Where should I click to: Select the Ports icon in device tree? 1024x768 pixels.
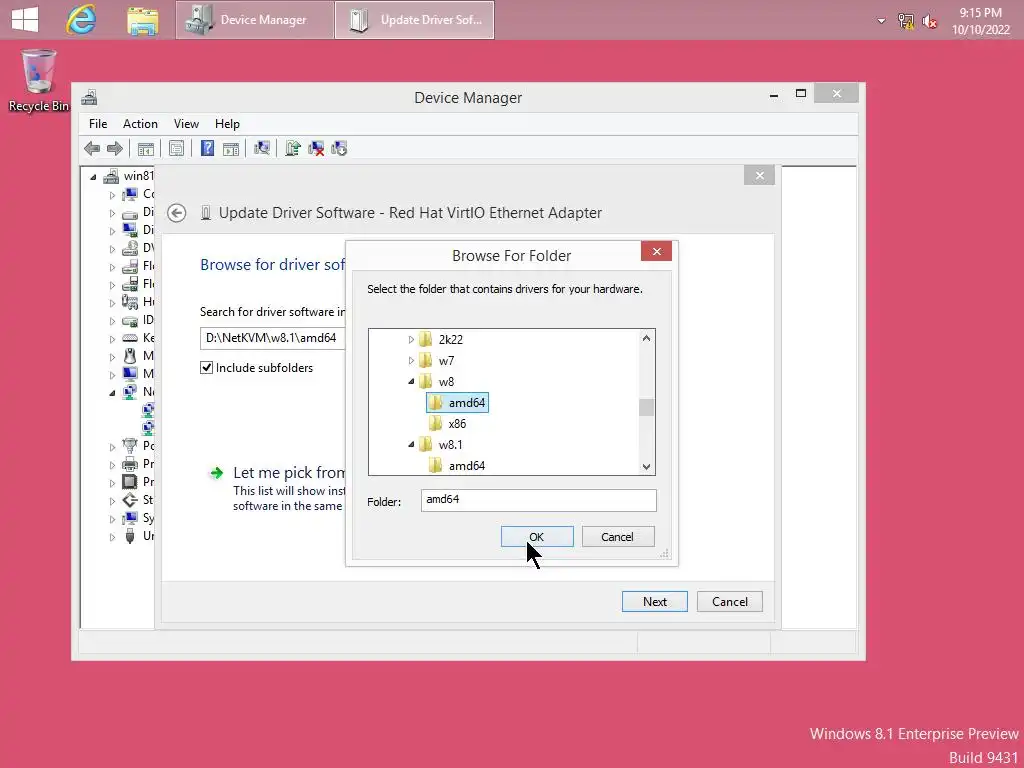[x=130, y=446]
